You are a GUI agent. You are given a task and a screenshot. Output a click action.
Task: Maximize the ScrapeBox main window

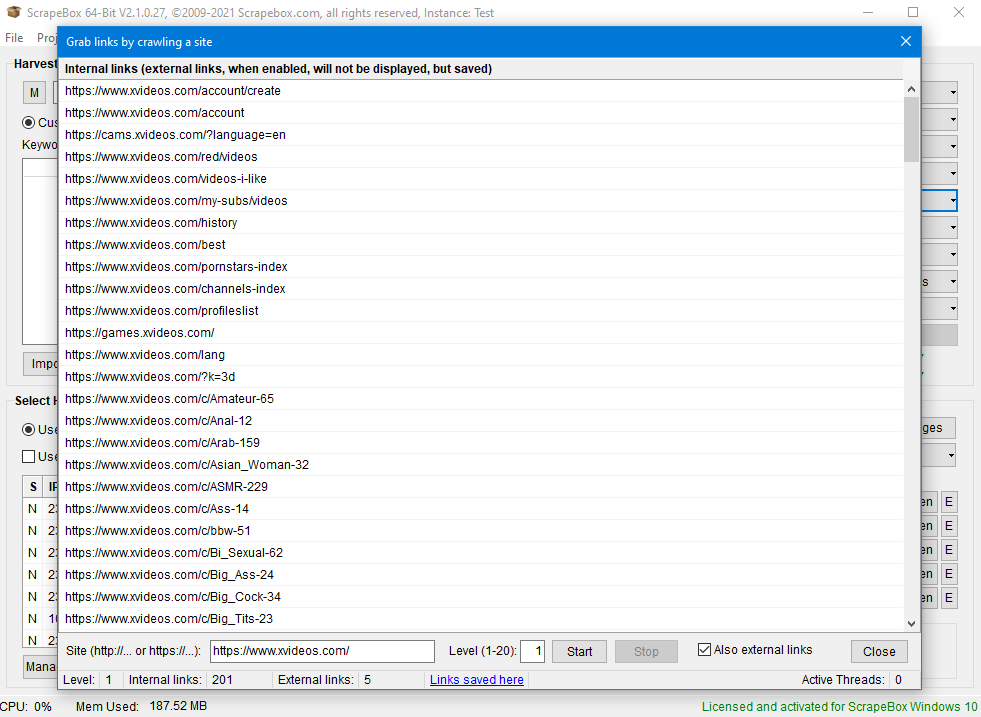(913, 12)
